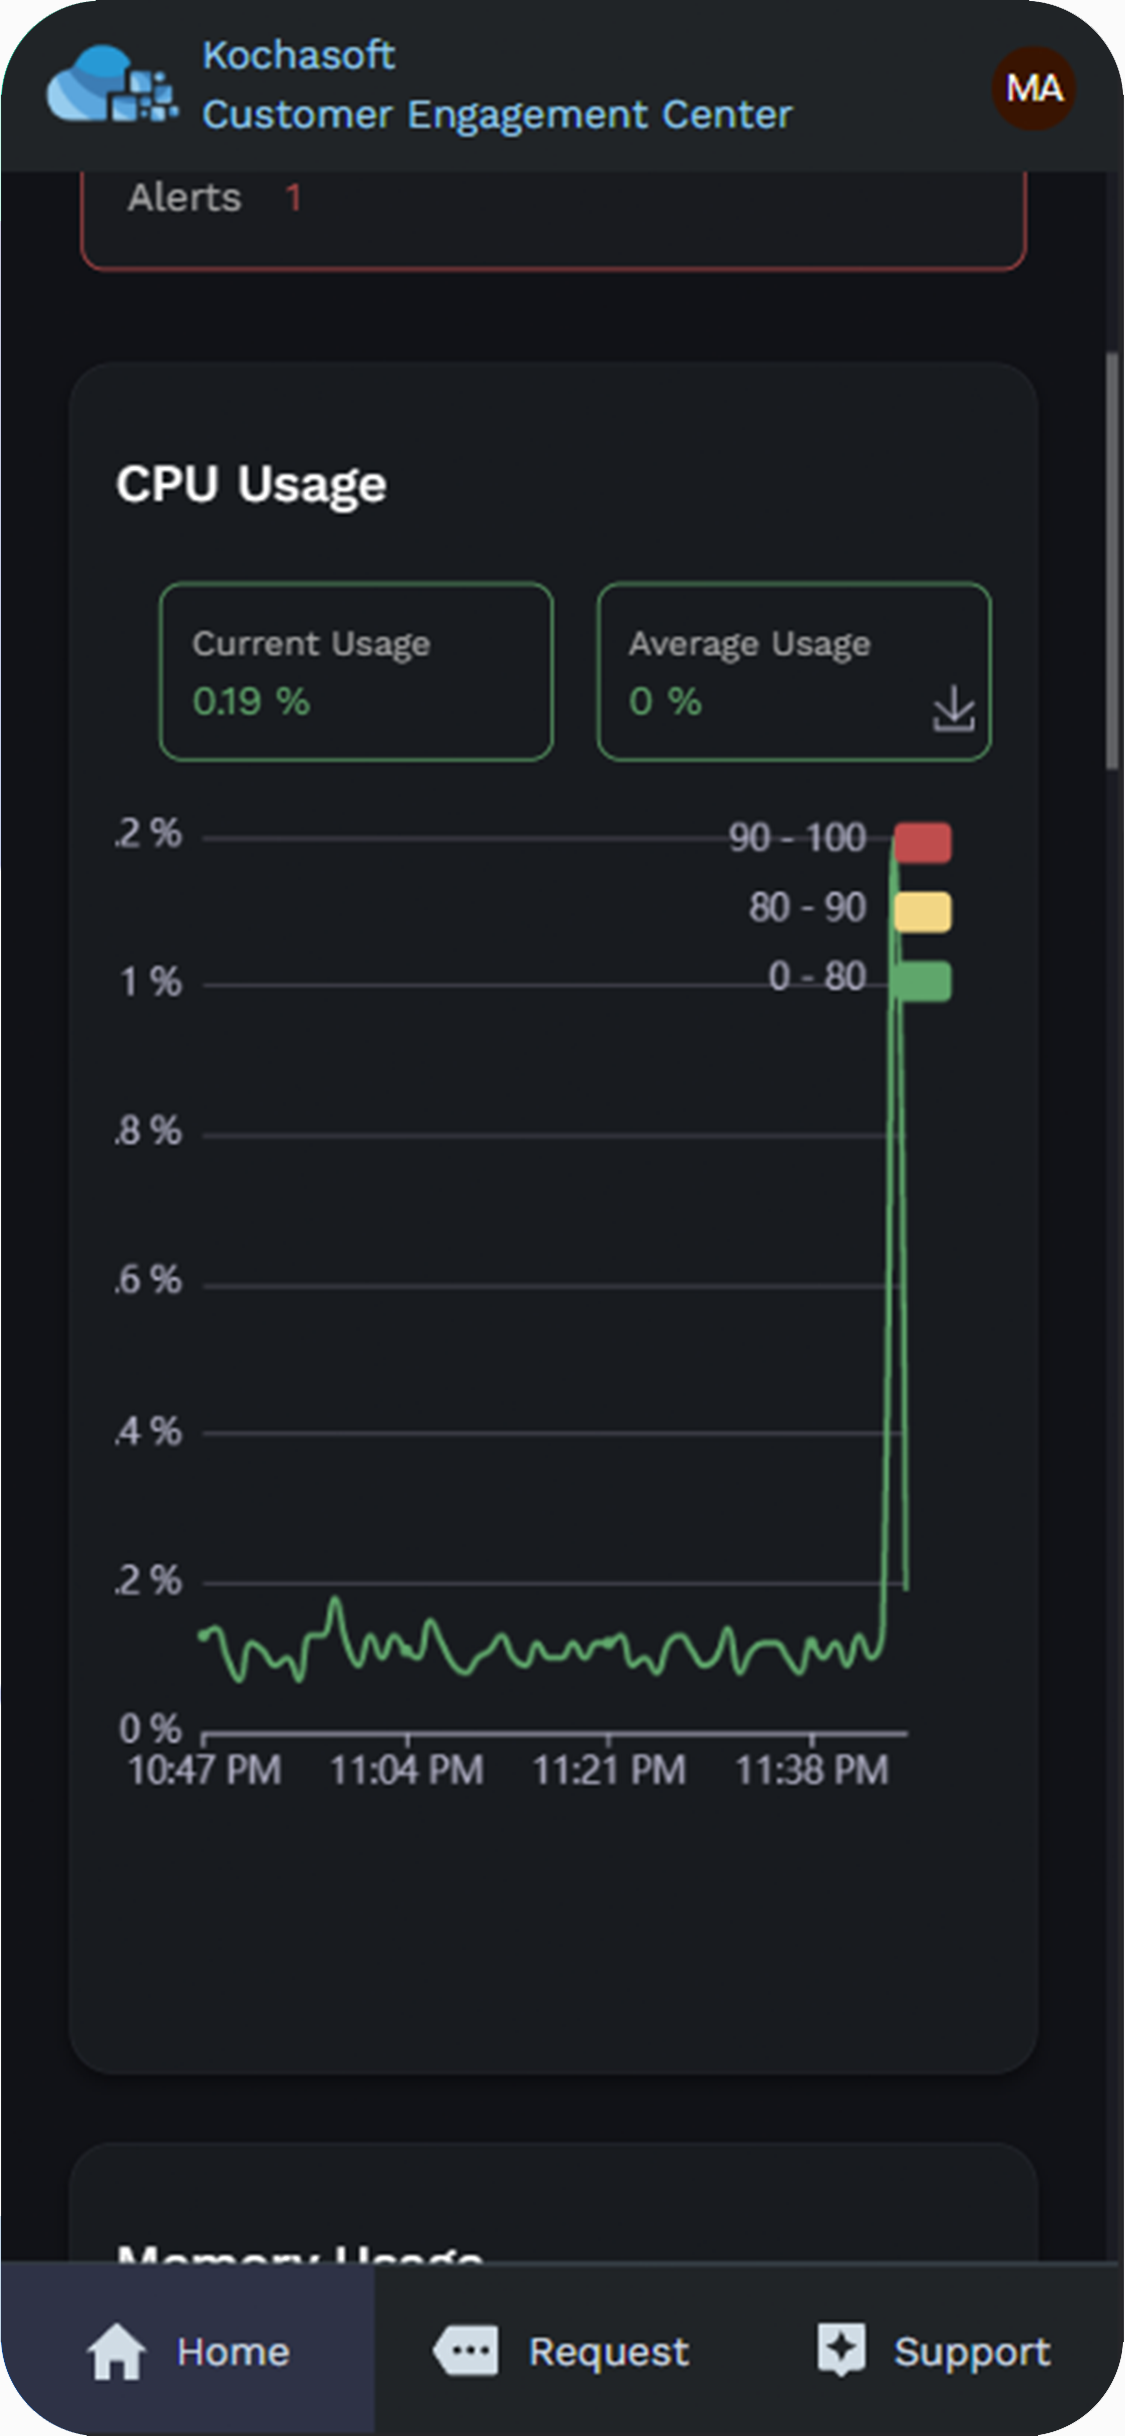
Task: Click the Customer Engagement Center title
Action: [497, 115]
